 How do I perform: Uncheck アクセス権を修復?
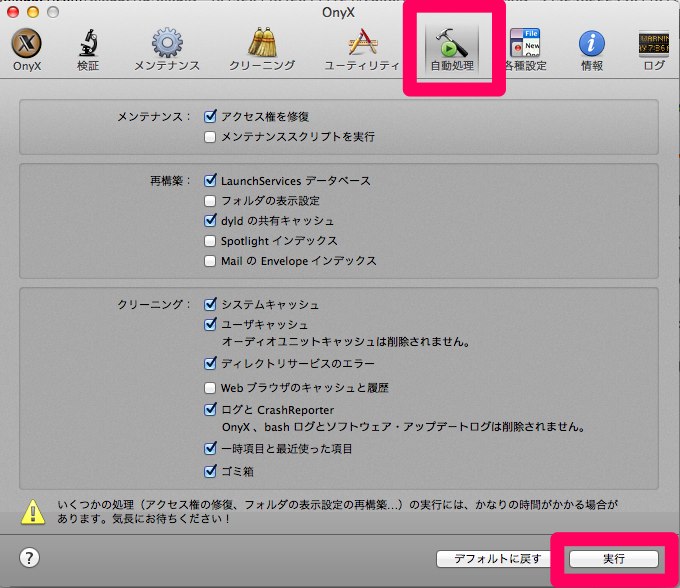click(x=210, y=116)
